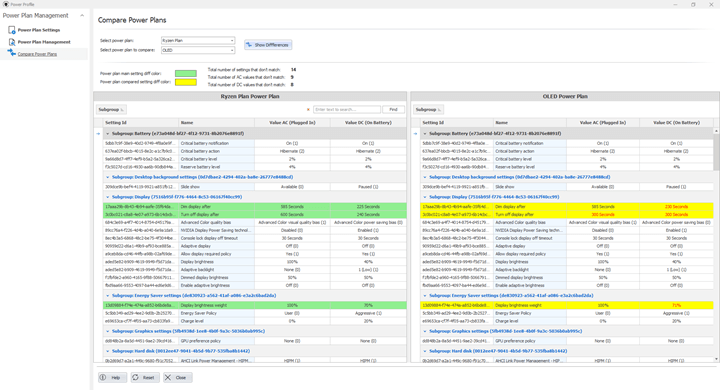
Task: Collapse Energy Saver settings subgroup in Ryzen pane
Action: (x=108, y=295)
